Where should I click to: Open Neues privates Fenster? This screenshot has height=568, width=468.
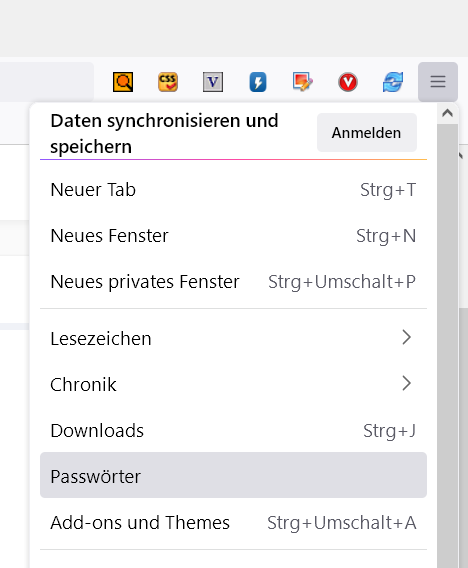233,281
